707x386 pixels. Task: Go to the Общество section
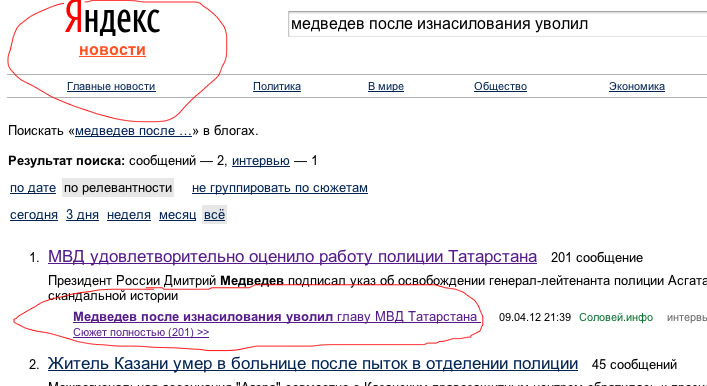click(x=500, y=86)
